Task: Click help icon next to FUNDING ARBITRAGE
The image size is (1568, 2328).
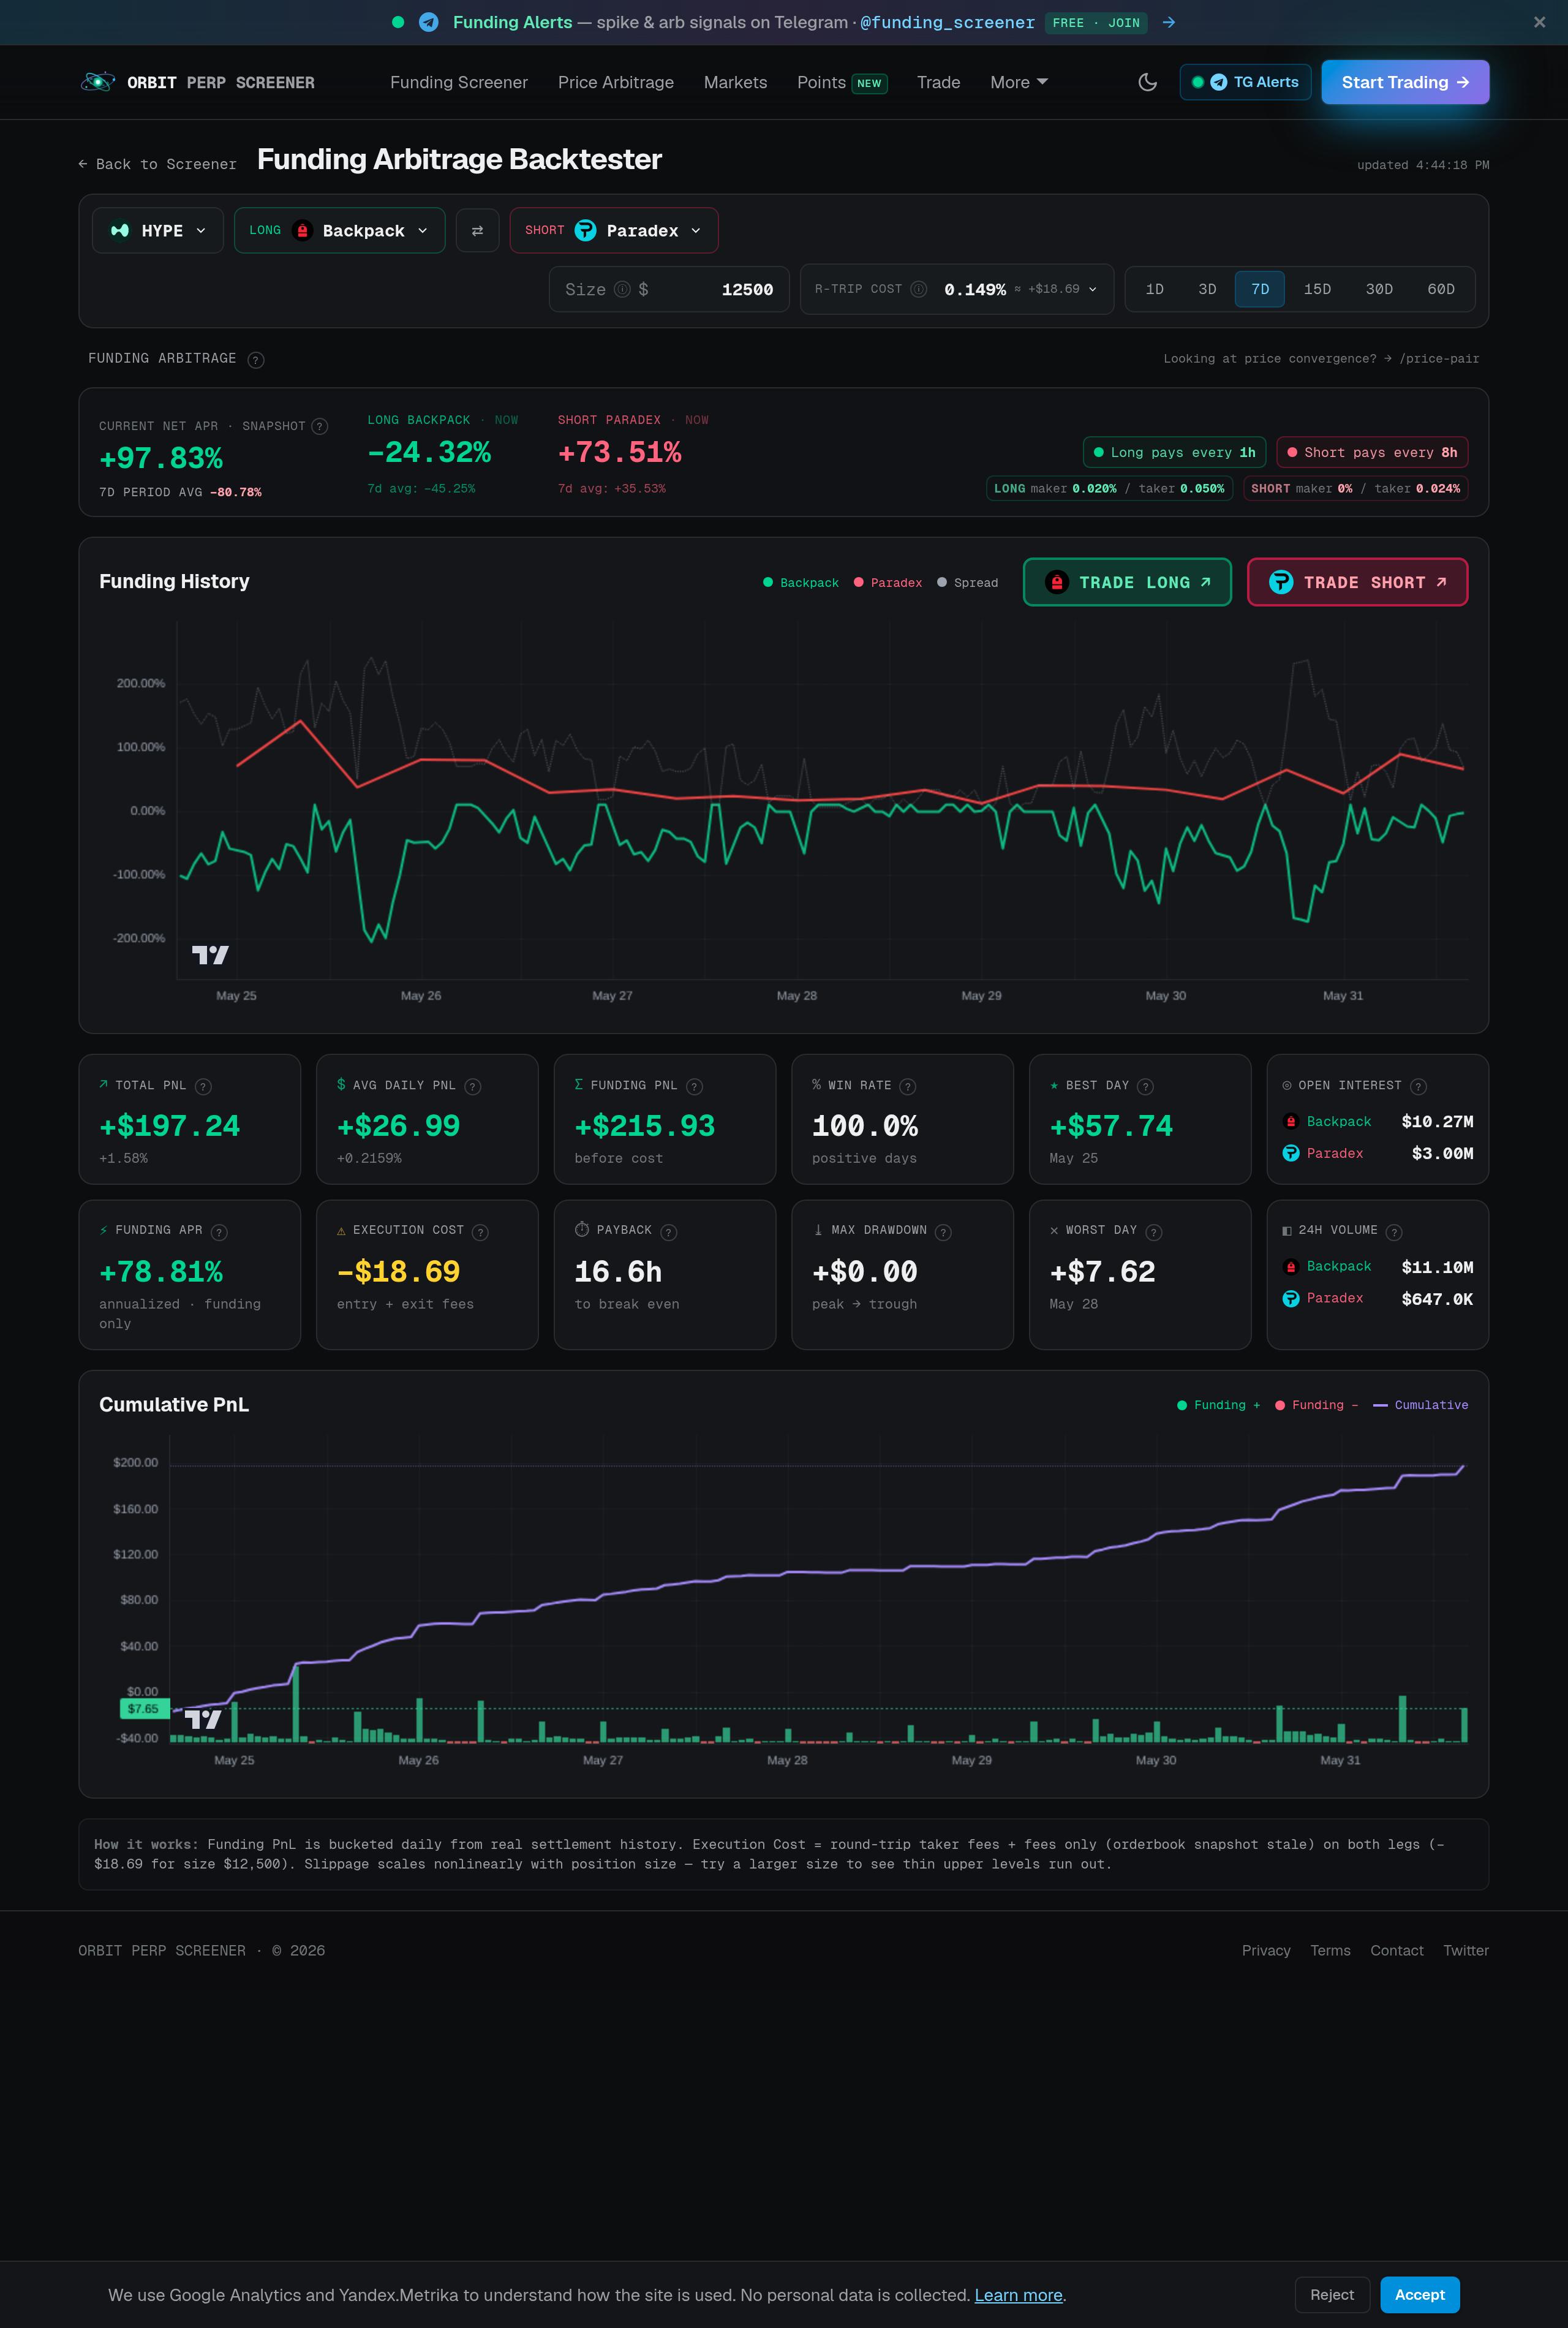Action: pyautogui.click(x=256, y=360)
